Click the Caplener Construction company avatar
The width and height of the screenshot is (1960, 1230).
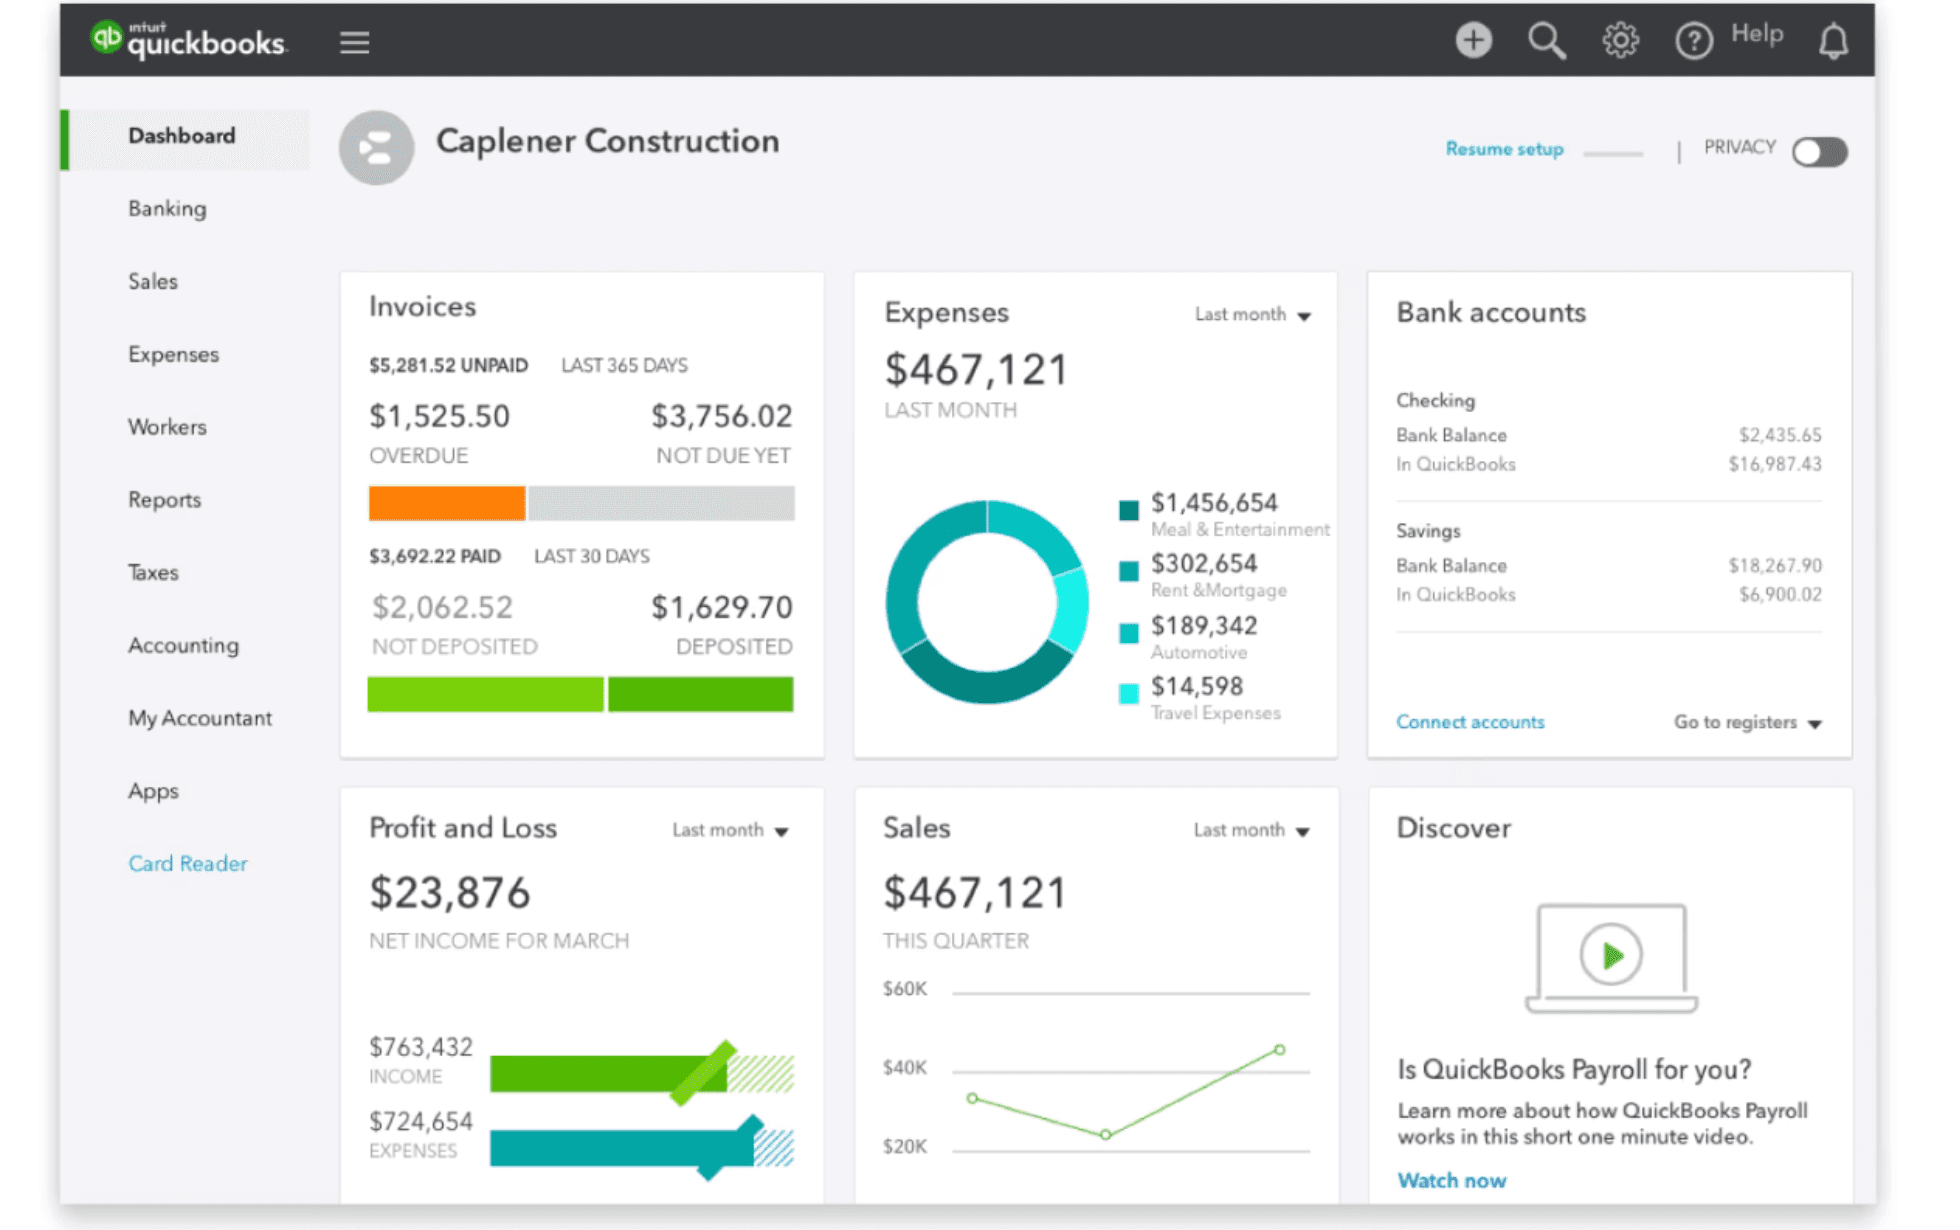(376, 148)
